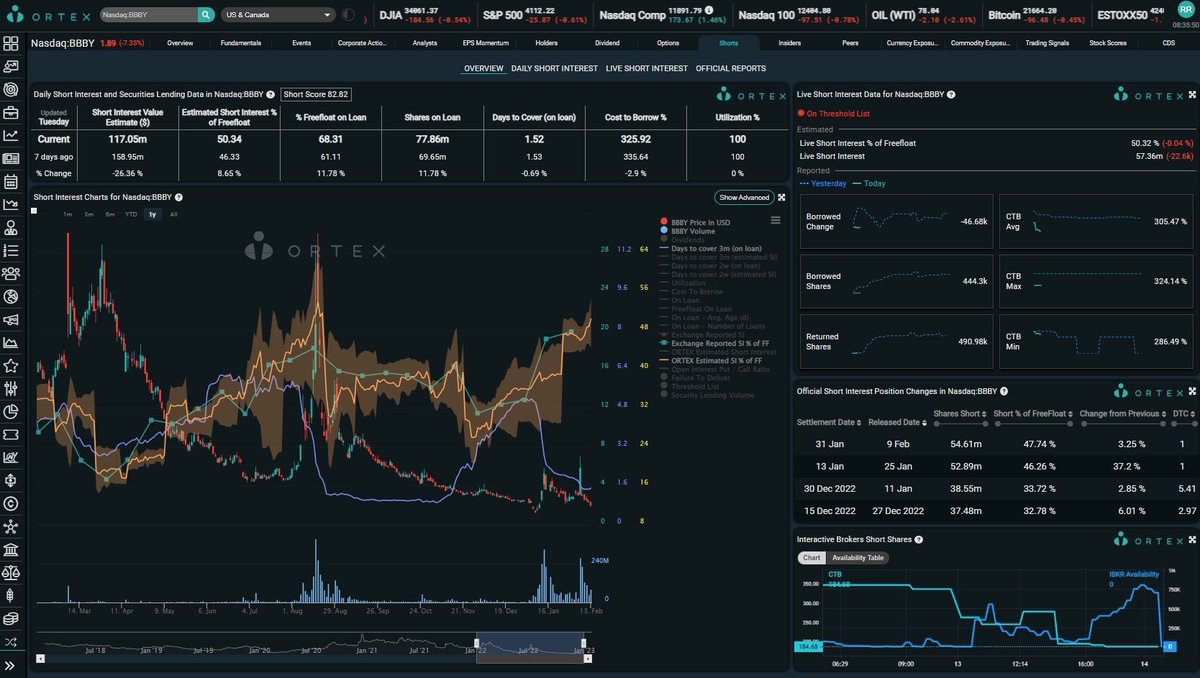Switch to the Insiders tab
The height and width of the screenshot is (678, 1200).
pos(789,43)
